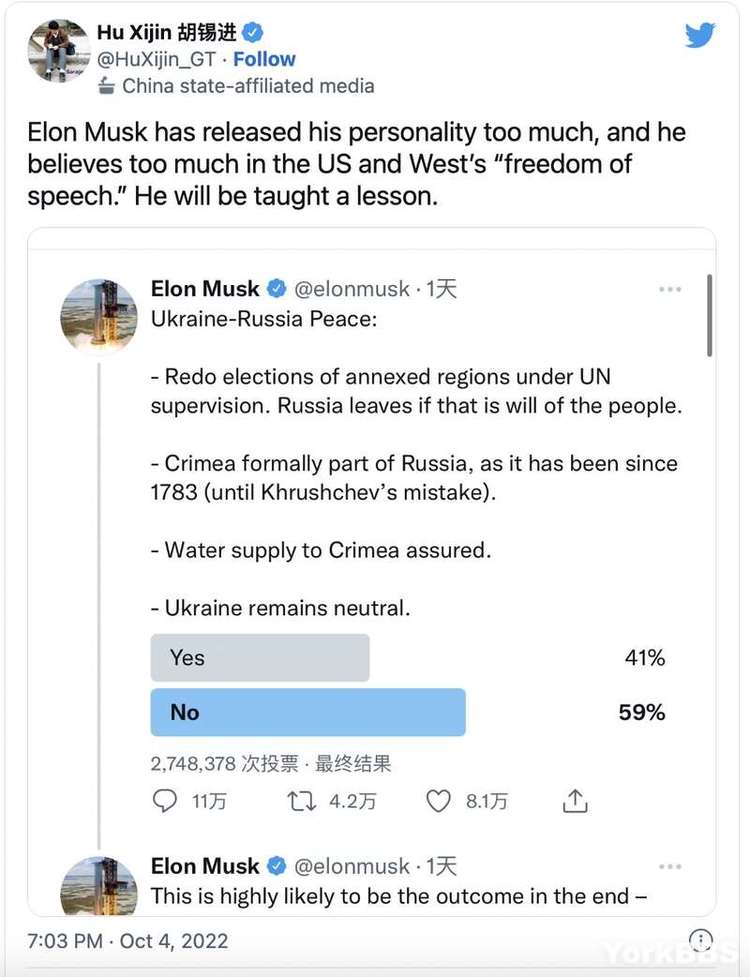
Task: Click the Follow button for Hu Xijin
Action: pyautogui.click(x=264, y=59)
